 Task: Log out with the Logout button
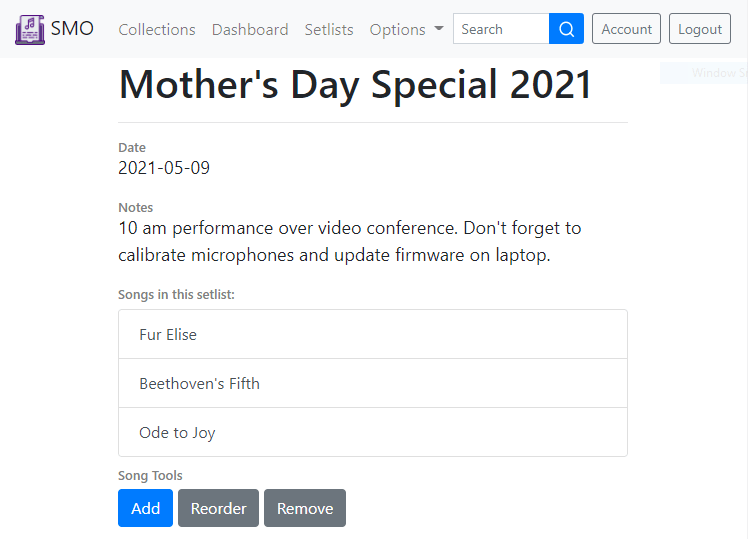pyautogui.click(x=700, y=29)
